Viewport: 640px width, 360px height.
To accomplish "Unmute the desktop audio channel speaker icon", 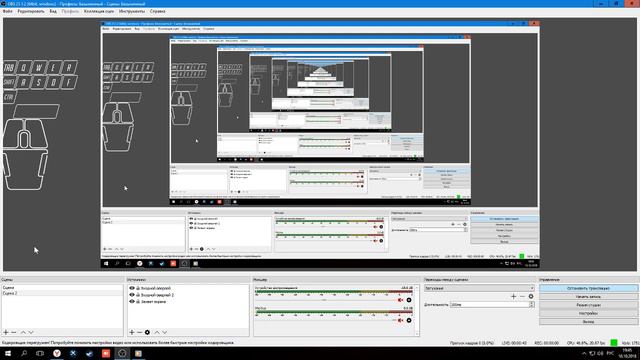I will pos(400,300).
